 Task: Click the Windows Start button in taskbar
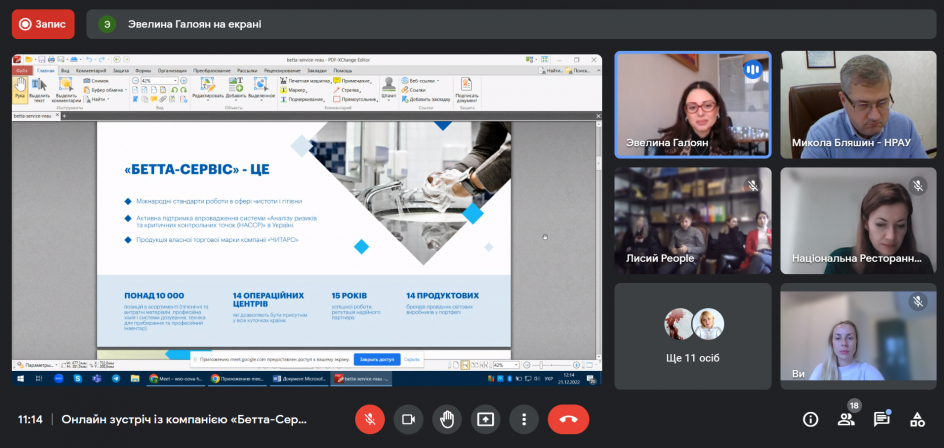tap(18, 379)
